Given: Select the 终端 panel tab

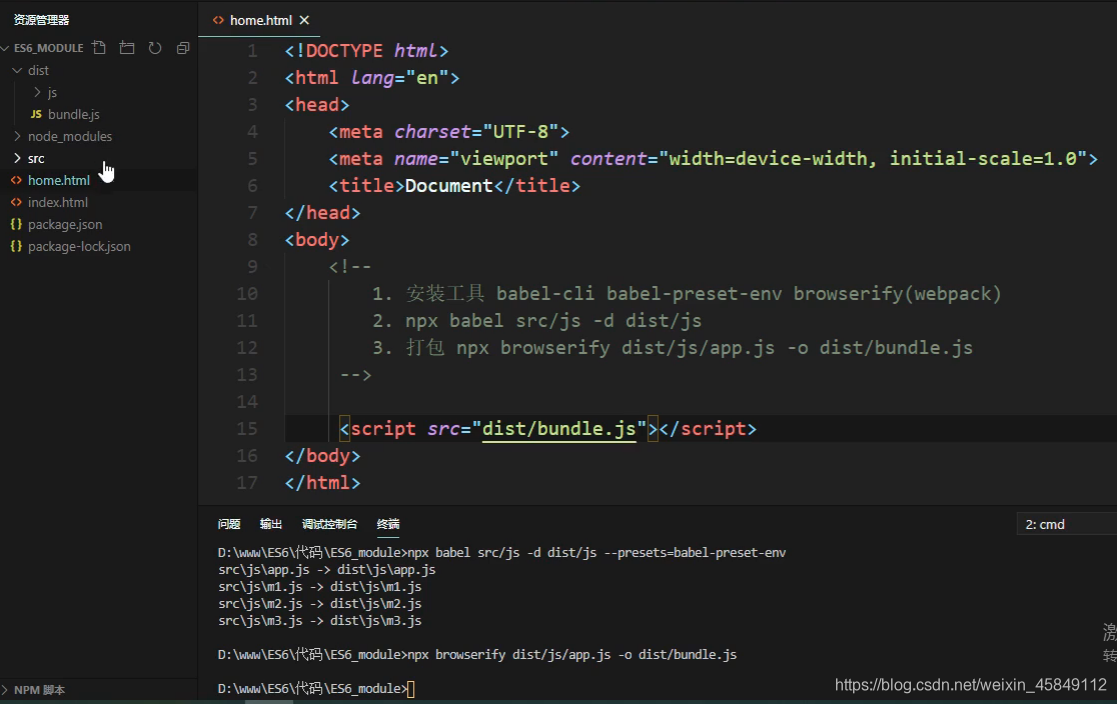Looking at the screenshot, I should tap(388, 524).
